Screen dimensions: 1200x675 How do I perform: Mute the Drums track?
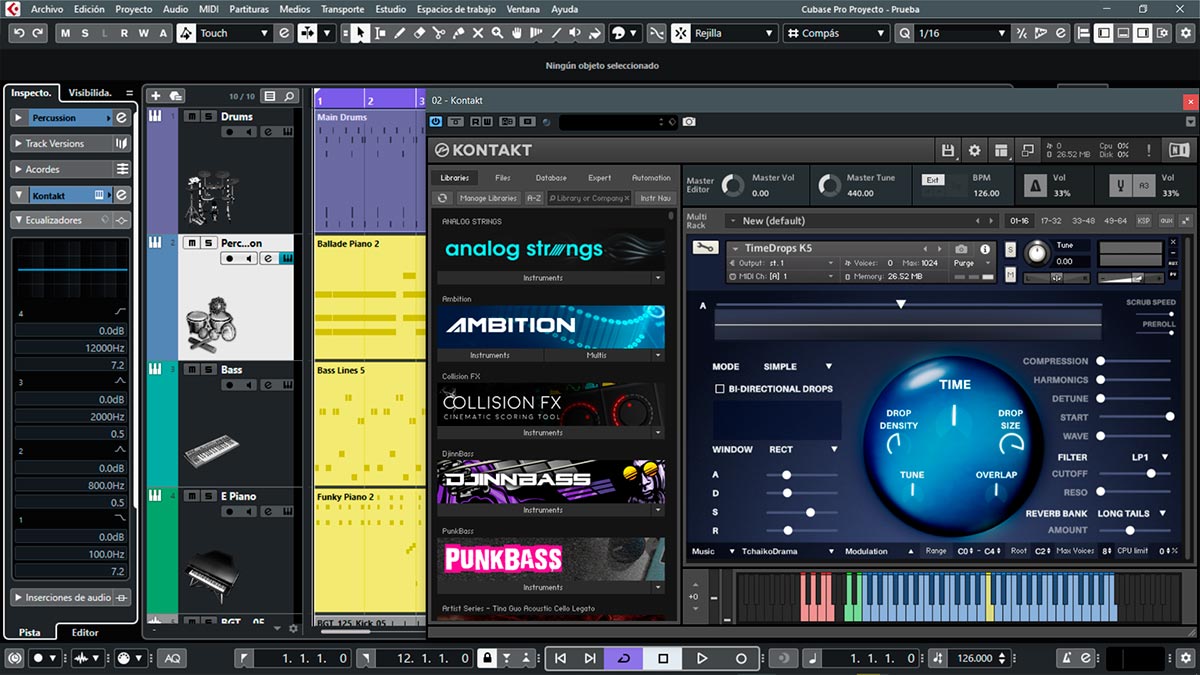pyautogui.click(x=191, y=116)
